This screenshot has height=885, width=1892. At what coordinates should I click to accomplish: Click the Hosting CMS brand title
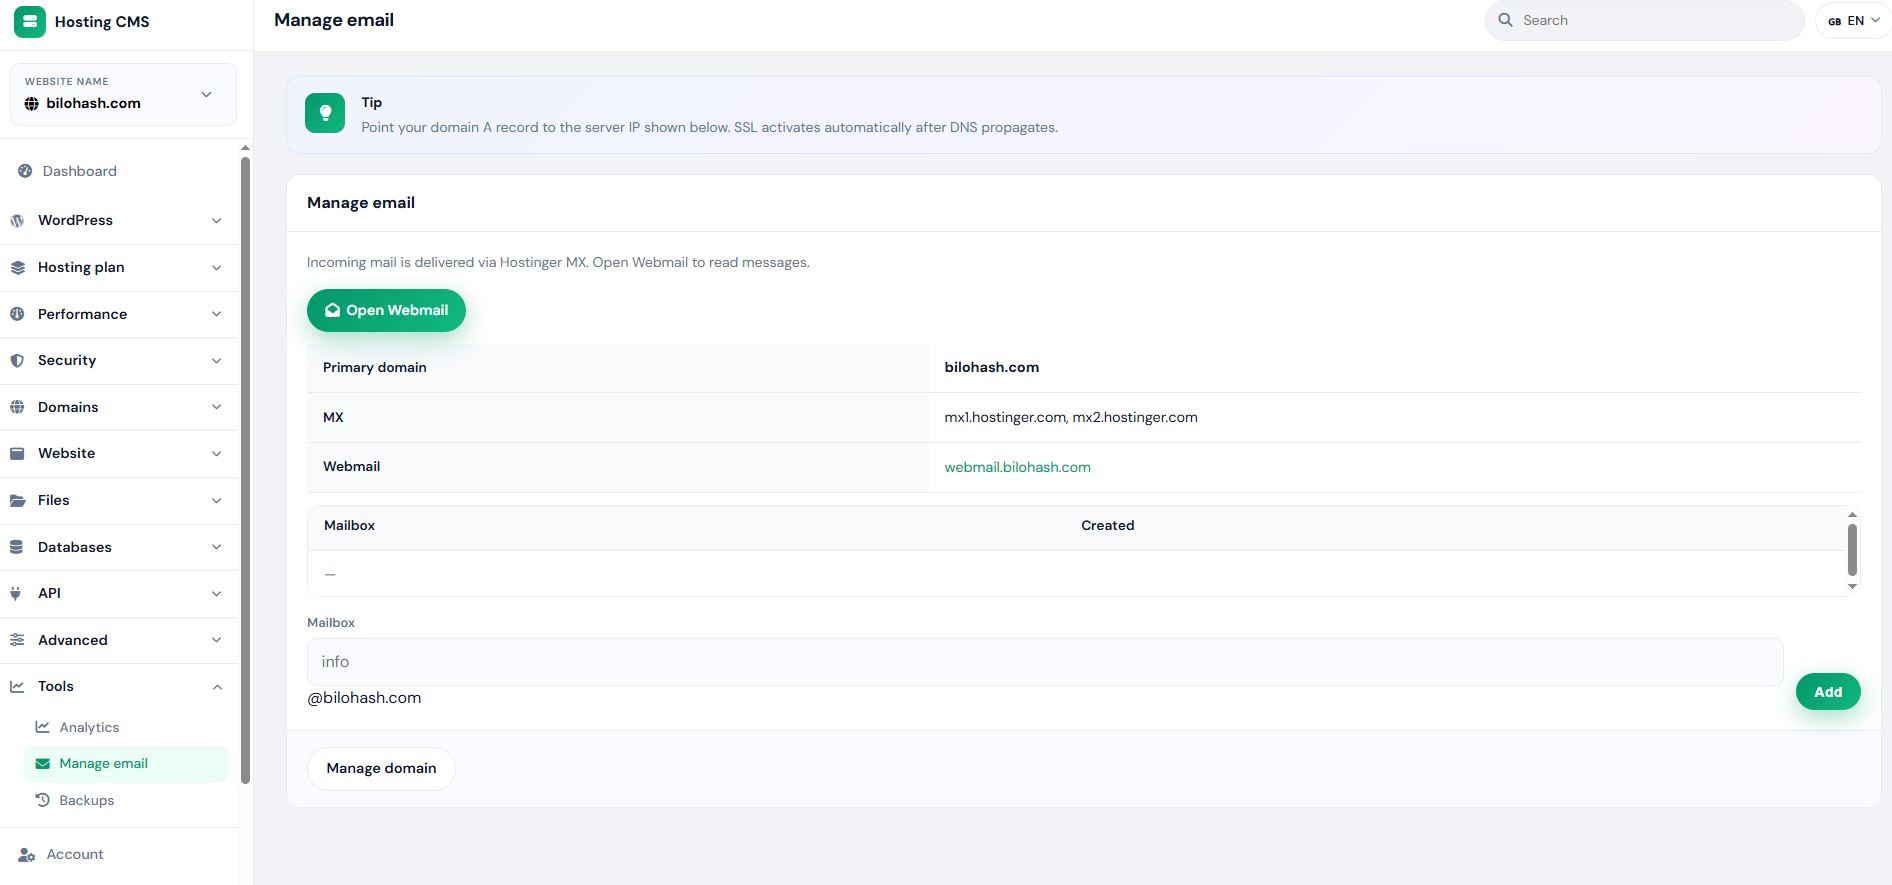point(102,21)
